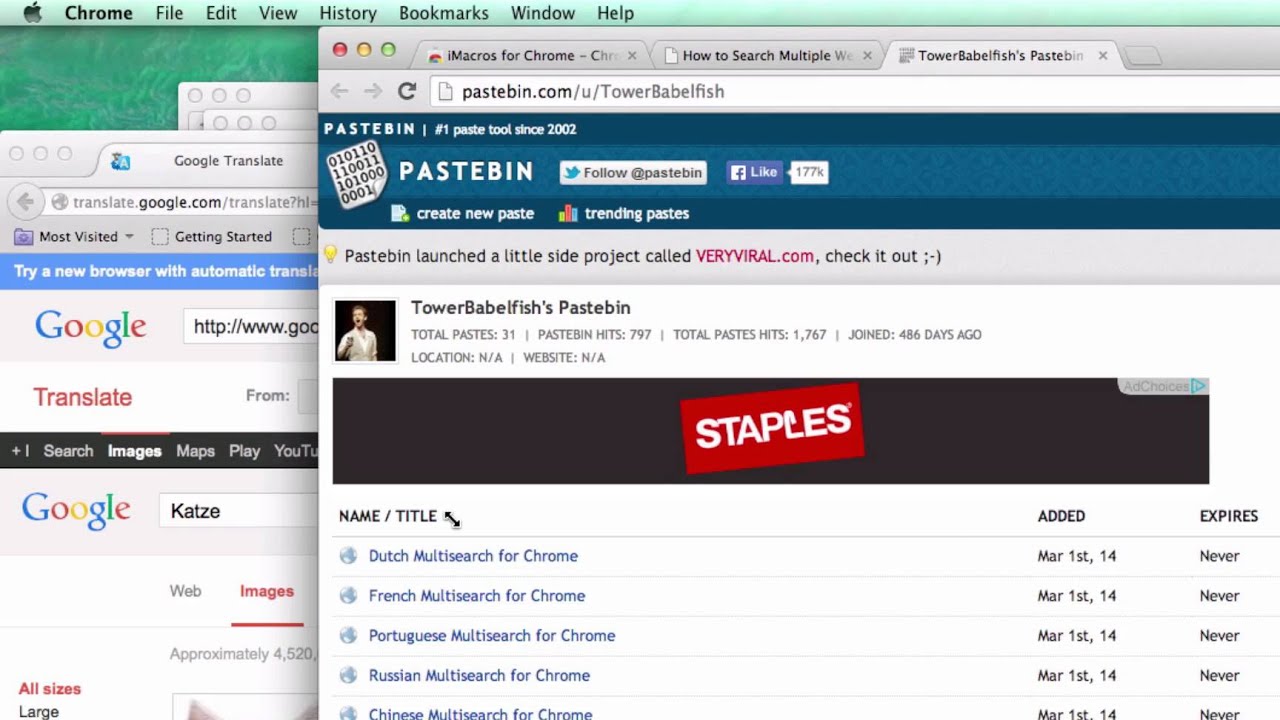Click the Staples advertisement banner
1280x720 pixels.
[x=771, y=431]
